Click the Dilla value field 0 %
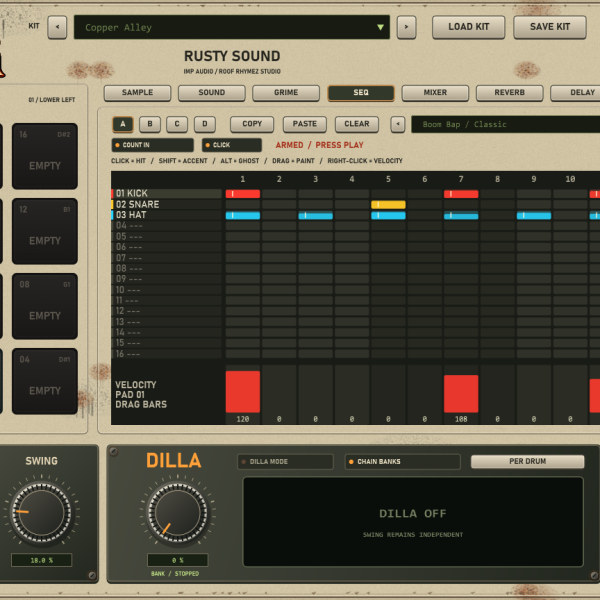The image size is (600, 600). pyautogui.click(x=178, y=560)
